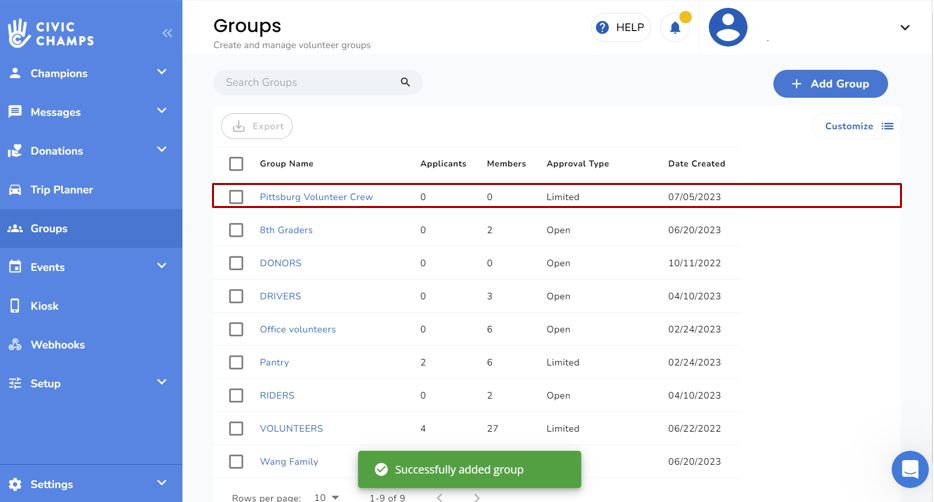Toggle the select-all groups checkbox
The image size is (934, 502).
pyautogui.click(x=236, y=164)
